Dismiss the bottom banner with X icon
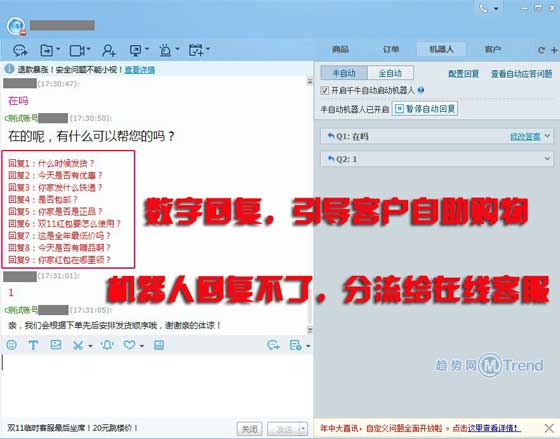Image resolution: width=560 pixels, height=439 pixels. (x=549, y=428)
